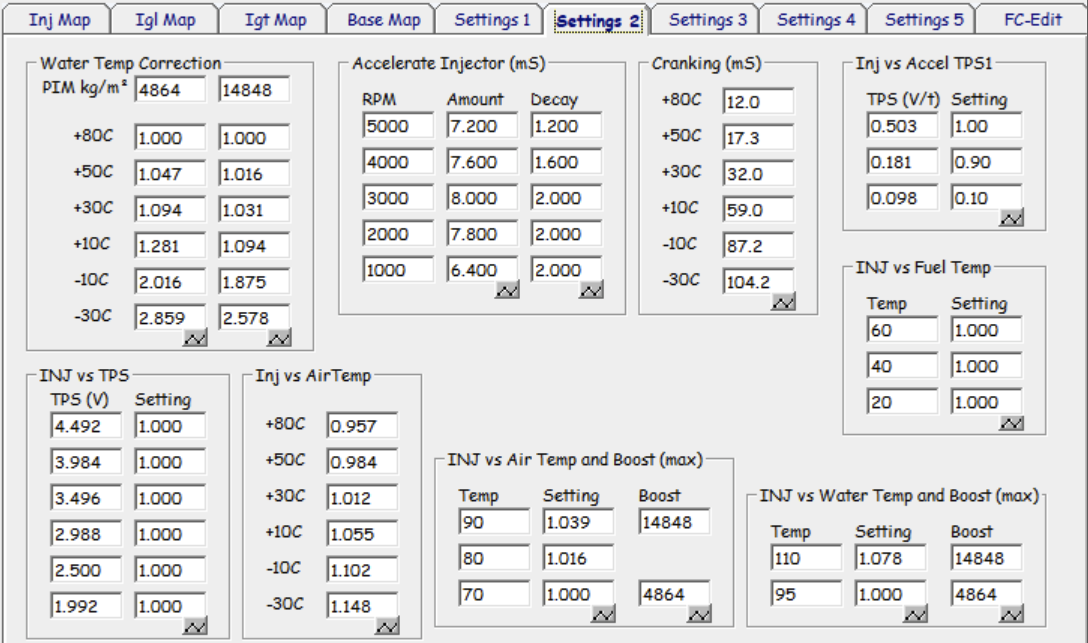Open Setting graph icon in Air Temp and Boost panel
The width and height of the screenshot is (1088, 643).
coord(603,613)
